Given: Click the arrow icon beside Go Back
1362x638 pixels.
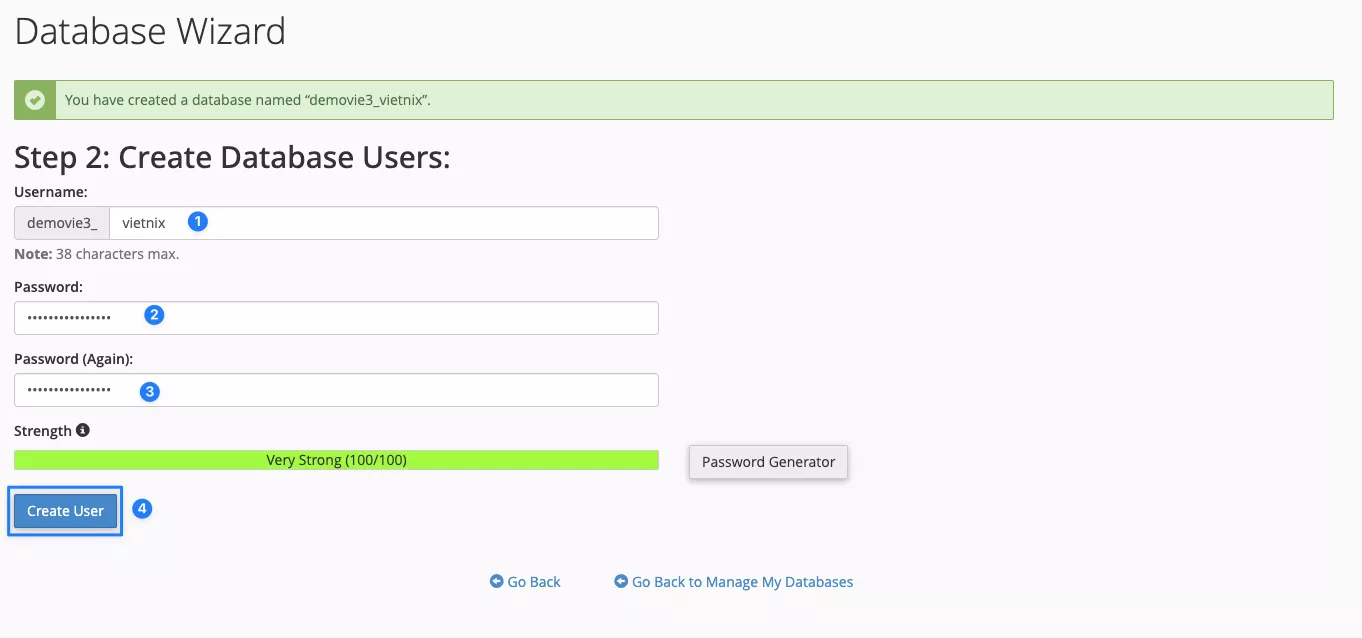Looking at the screenshot, I should (495, 581).
